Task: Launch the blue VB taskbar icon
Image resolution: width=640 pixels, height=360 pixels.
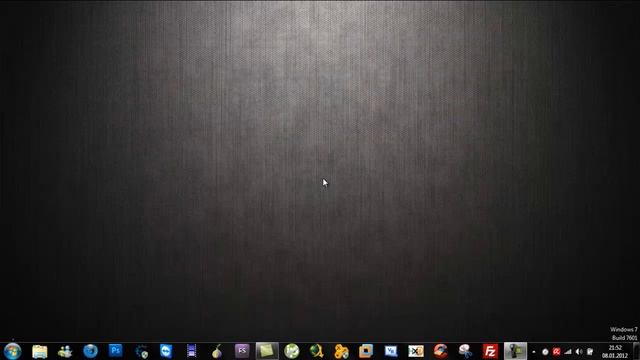Action: [391, 351]
